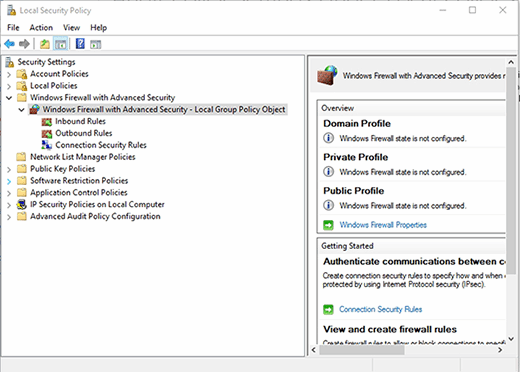Open the View menu
The width and height of the screenshot is (520, 372).
click(71, 28)
